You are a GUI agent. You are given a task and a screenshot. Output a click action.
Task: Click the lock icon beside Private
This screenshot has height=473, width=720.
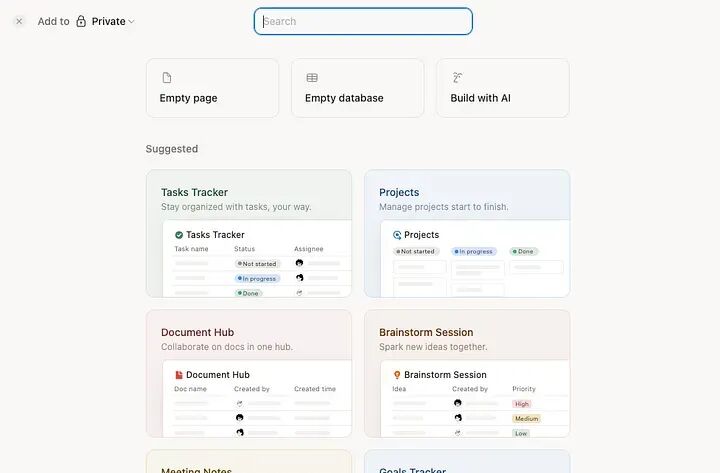click(81, 21)
